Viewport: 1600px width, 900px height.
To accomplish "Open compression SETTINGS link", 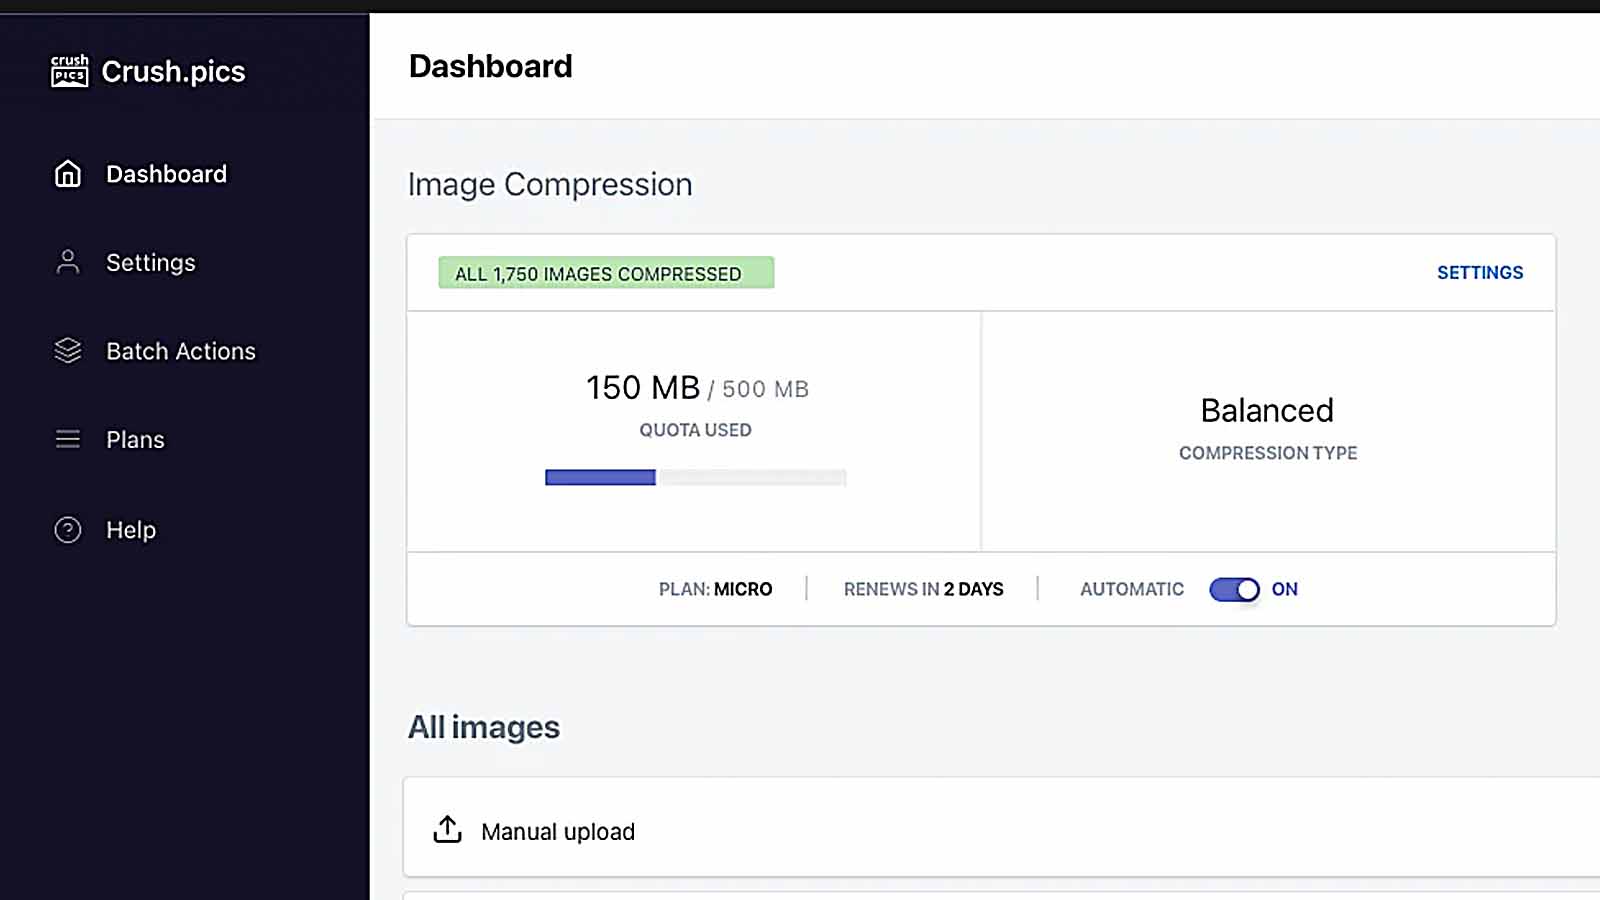I will tap(1480, 272).
